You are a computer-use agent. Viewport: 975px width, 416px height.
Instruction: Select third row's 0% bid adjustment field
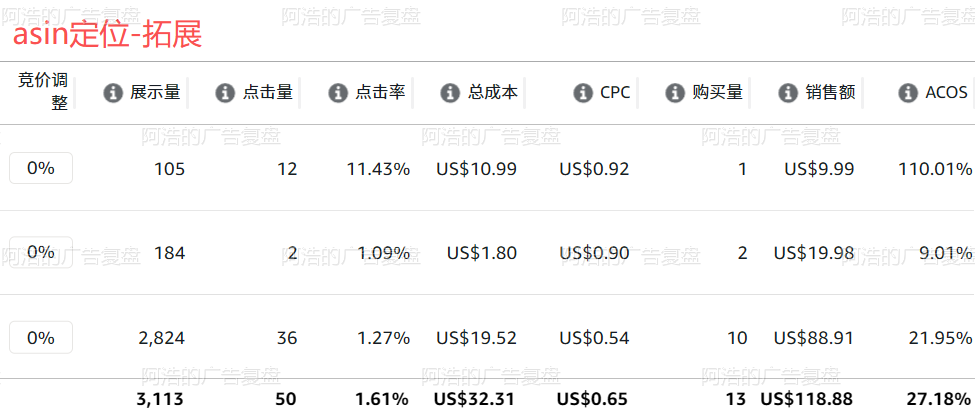[x=41, y=338]
